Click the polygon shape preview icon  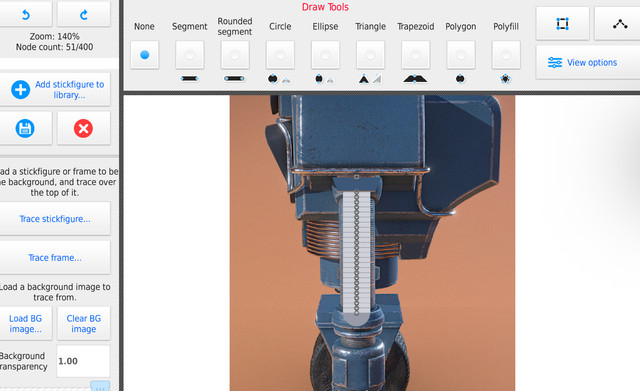pos(460,79)
